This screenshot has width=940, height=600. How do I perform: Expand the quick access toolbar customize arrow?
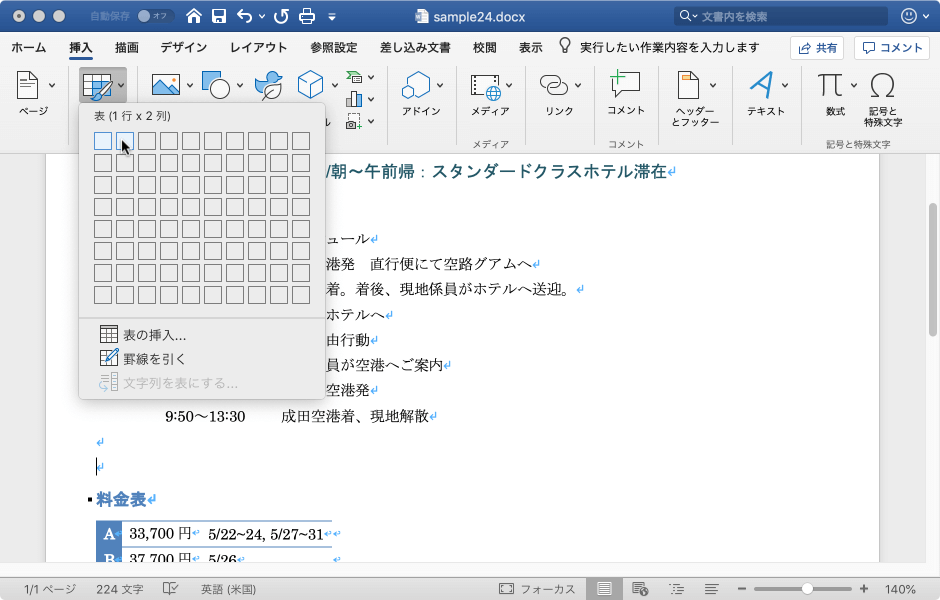332,17
